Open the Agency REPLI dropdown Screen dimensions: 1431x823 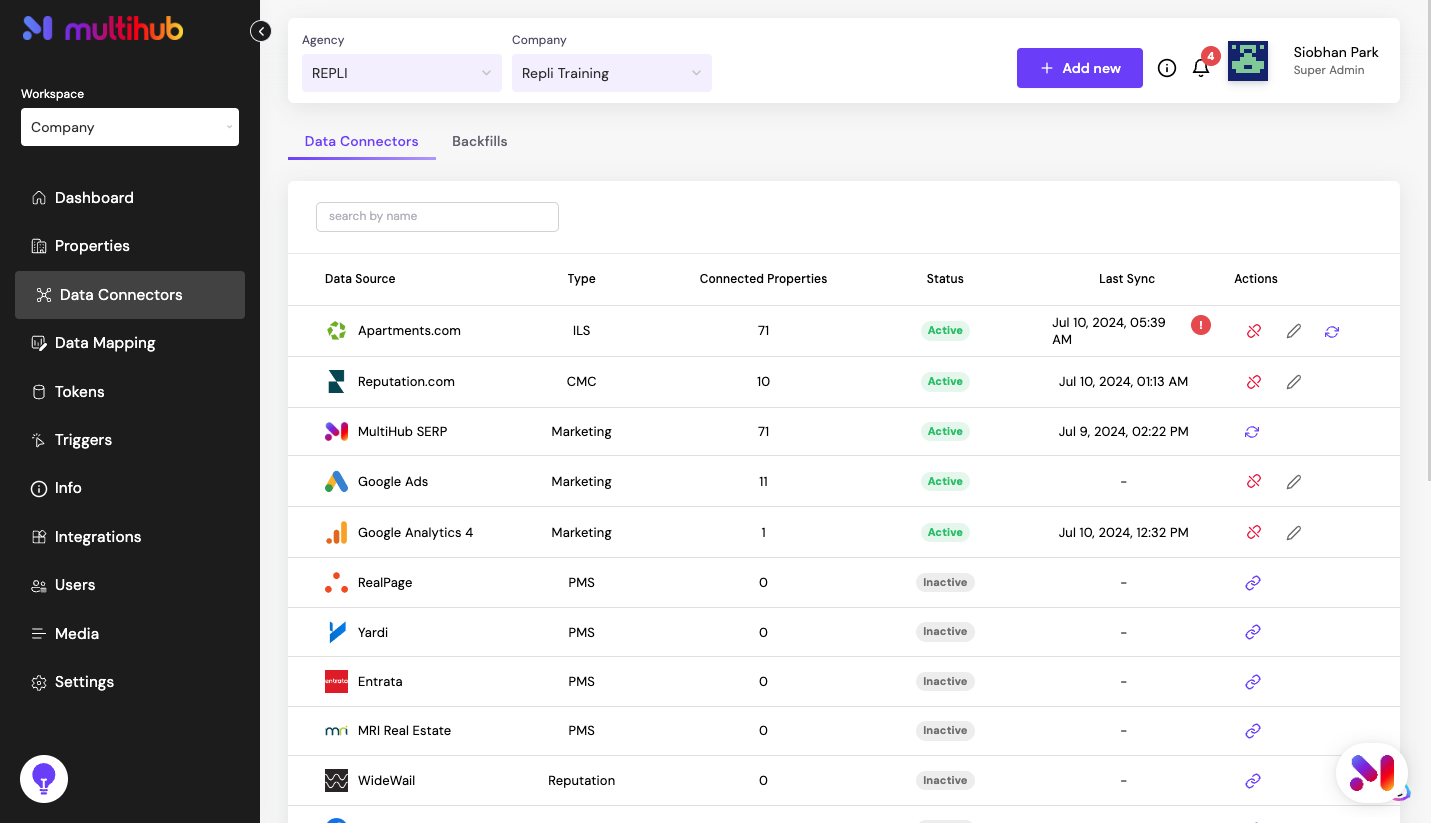(402, 73)
